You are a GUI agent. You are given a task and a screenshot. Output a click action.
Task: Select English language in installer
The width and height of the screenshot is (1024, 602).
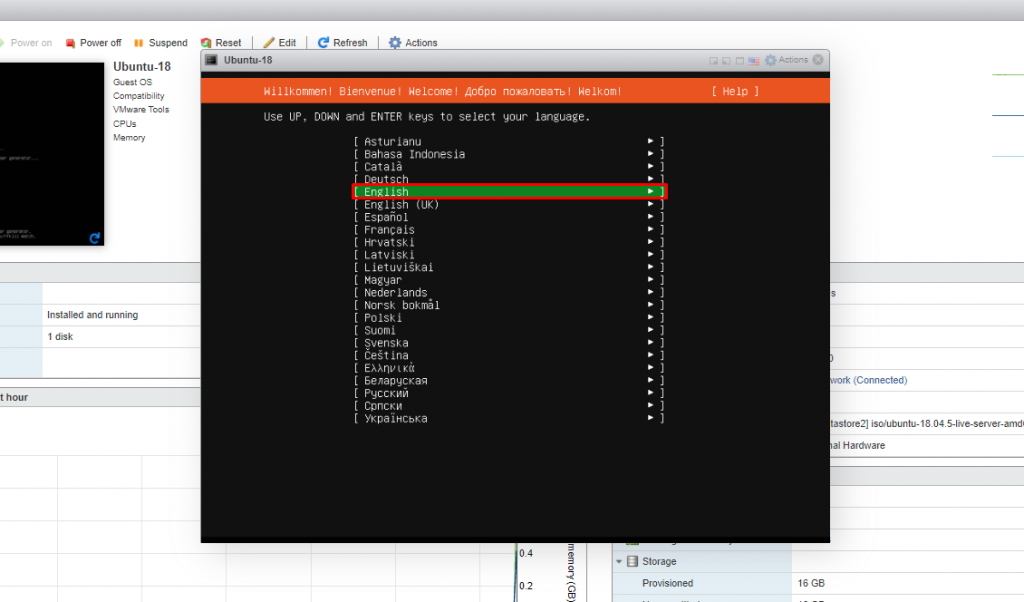point(509,192)
